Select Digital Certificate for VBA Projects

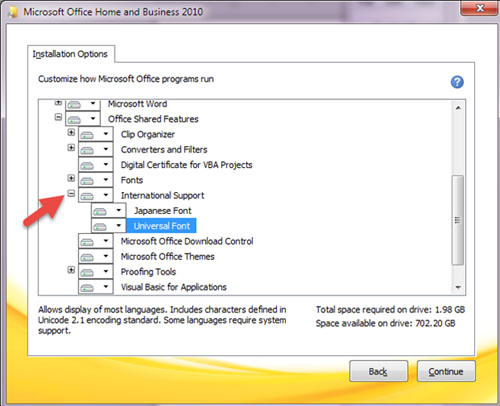[x=186, y=165]
